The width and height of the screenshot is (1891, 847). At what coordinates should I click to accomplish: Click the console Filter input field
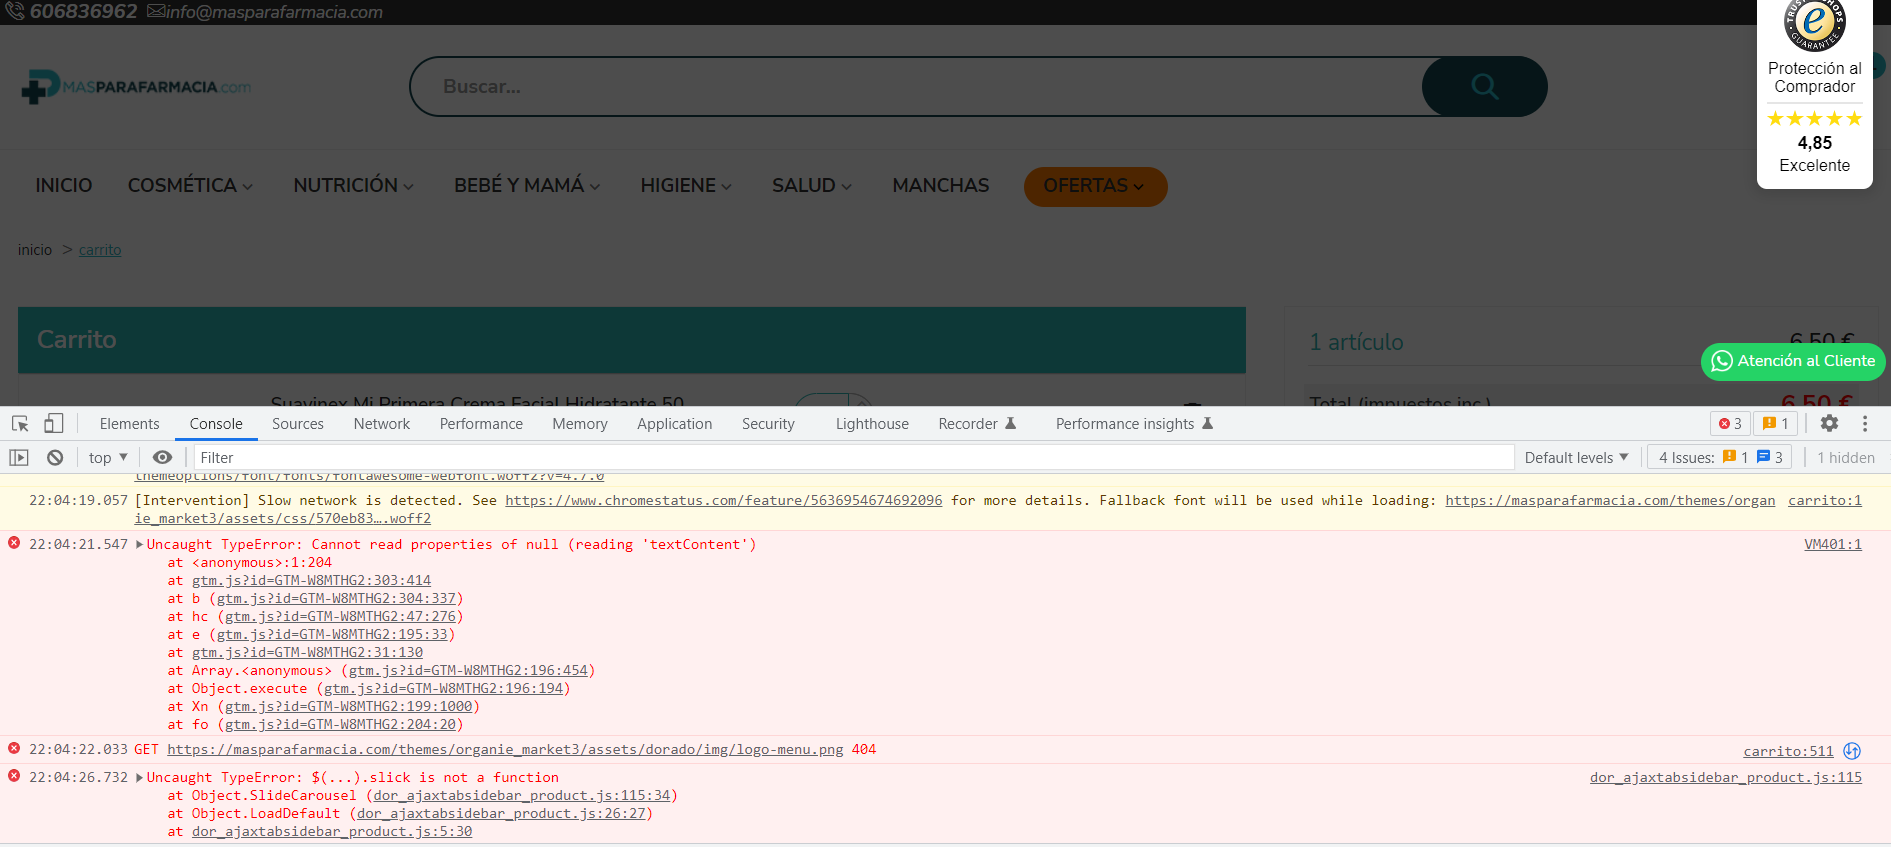coord(850,458)
